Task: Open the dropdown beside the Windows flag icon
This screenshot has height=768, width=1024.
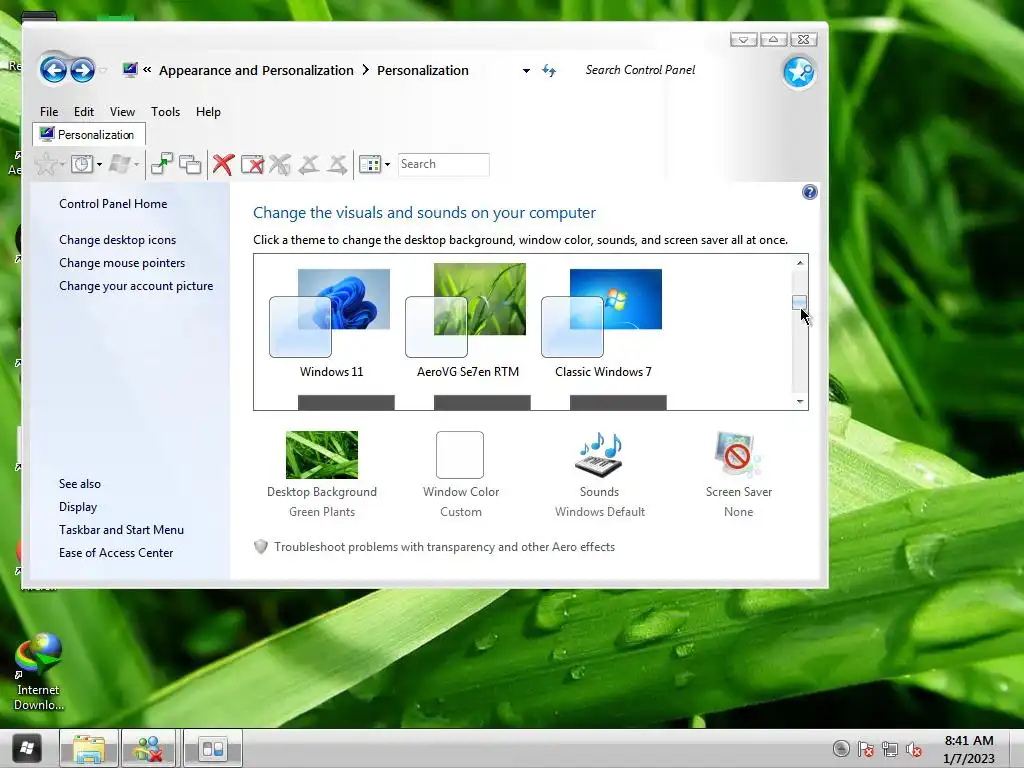Action: [136, 165]
